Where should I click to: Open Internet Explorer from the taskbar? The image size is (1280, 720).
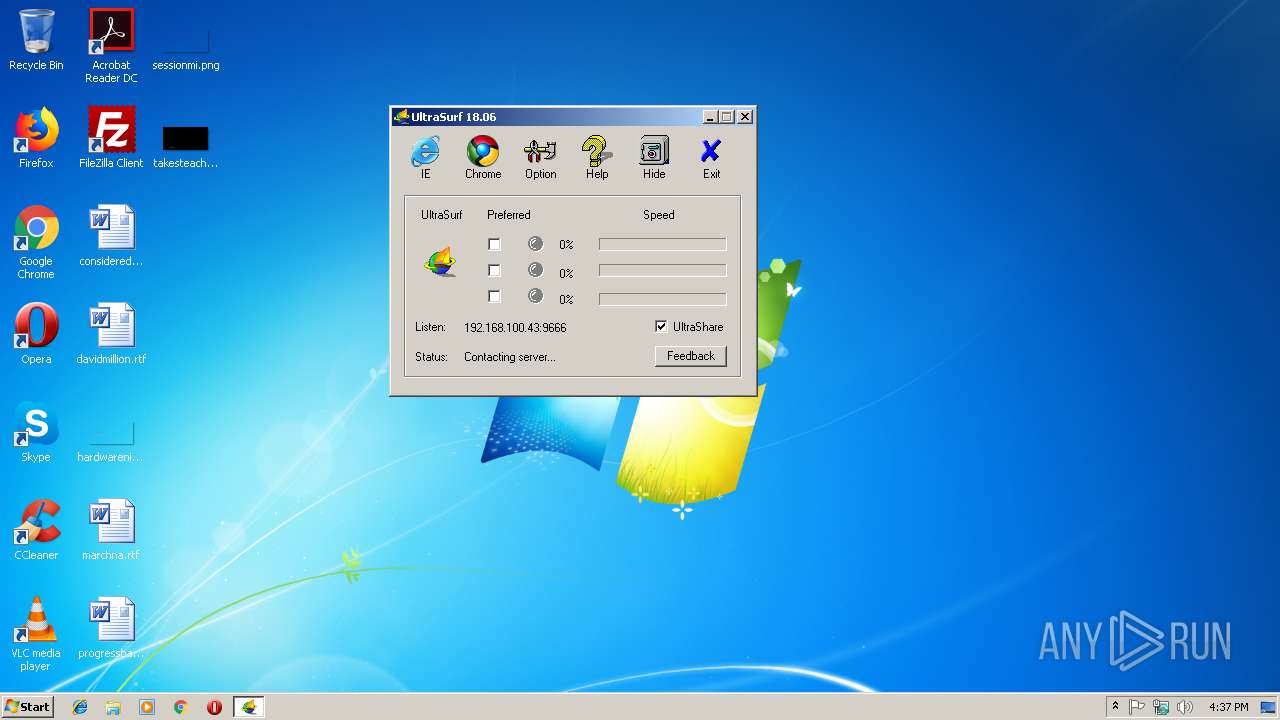click(80, 707)
